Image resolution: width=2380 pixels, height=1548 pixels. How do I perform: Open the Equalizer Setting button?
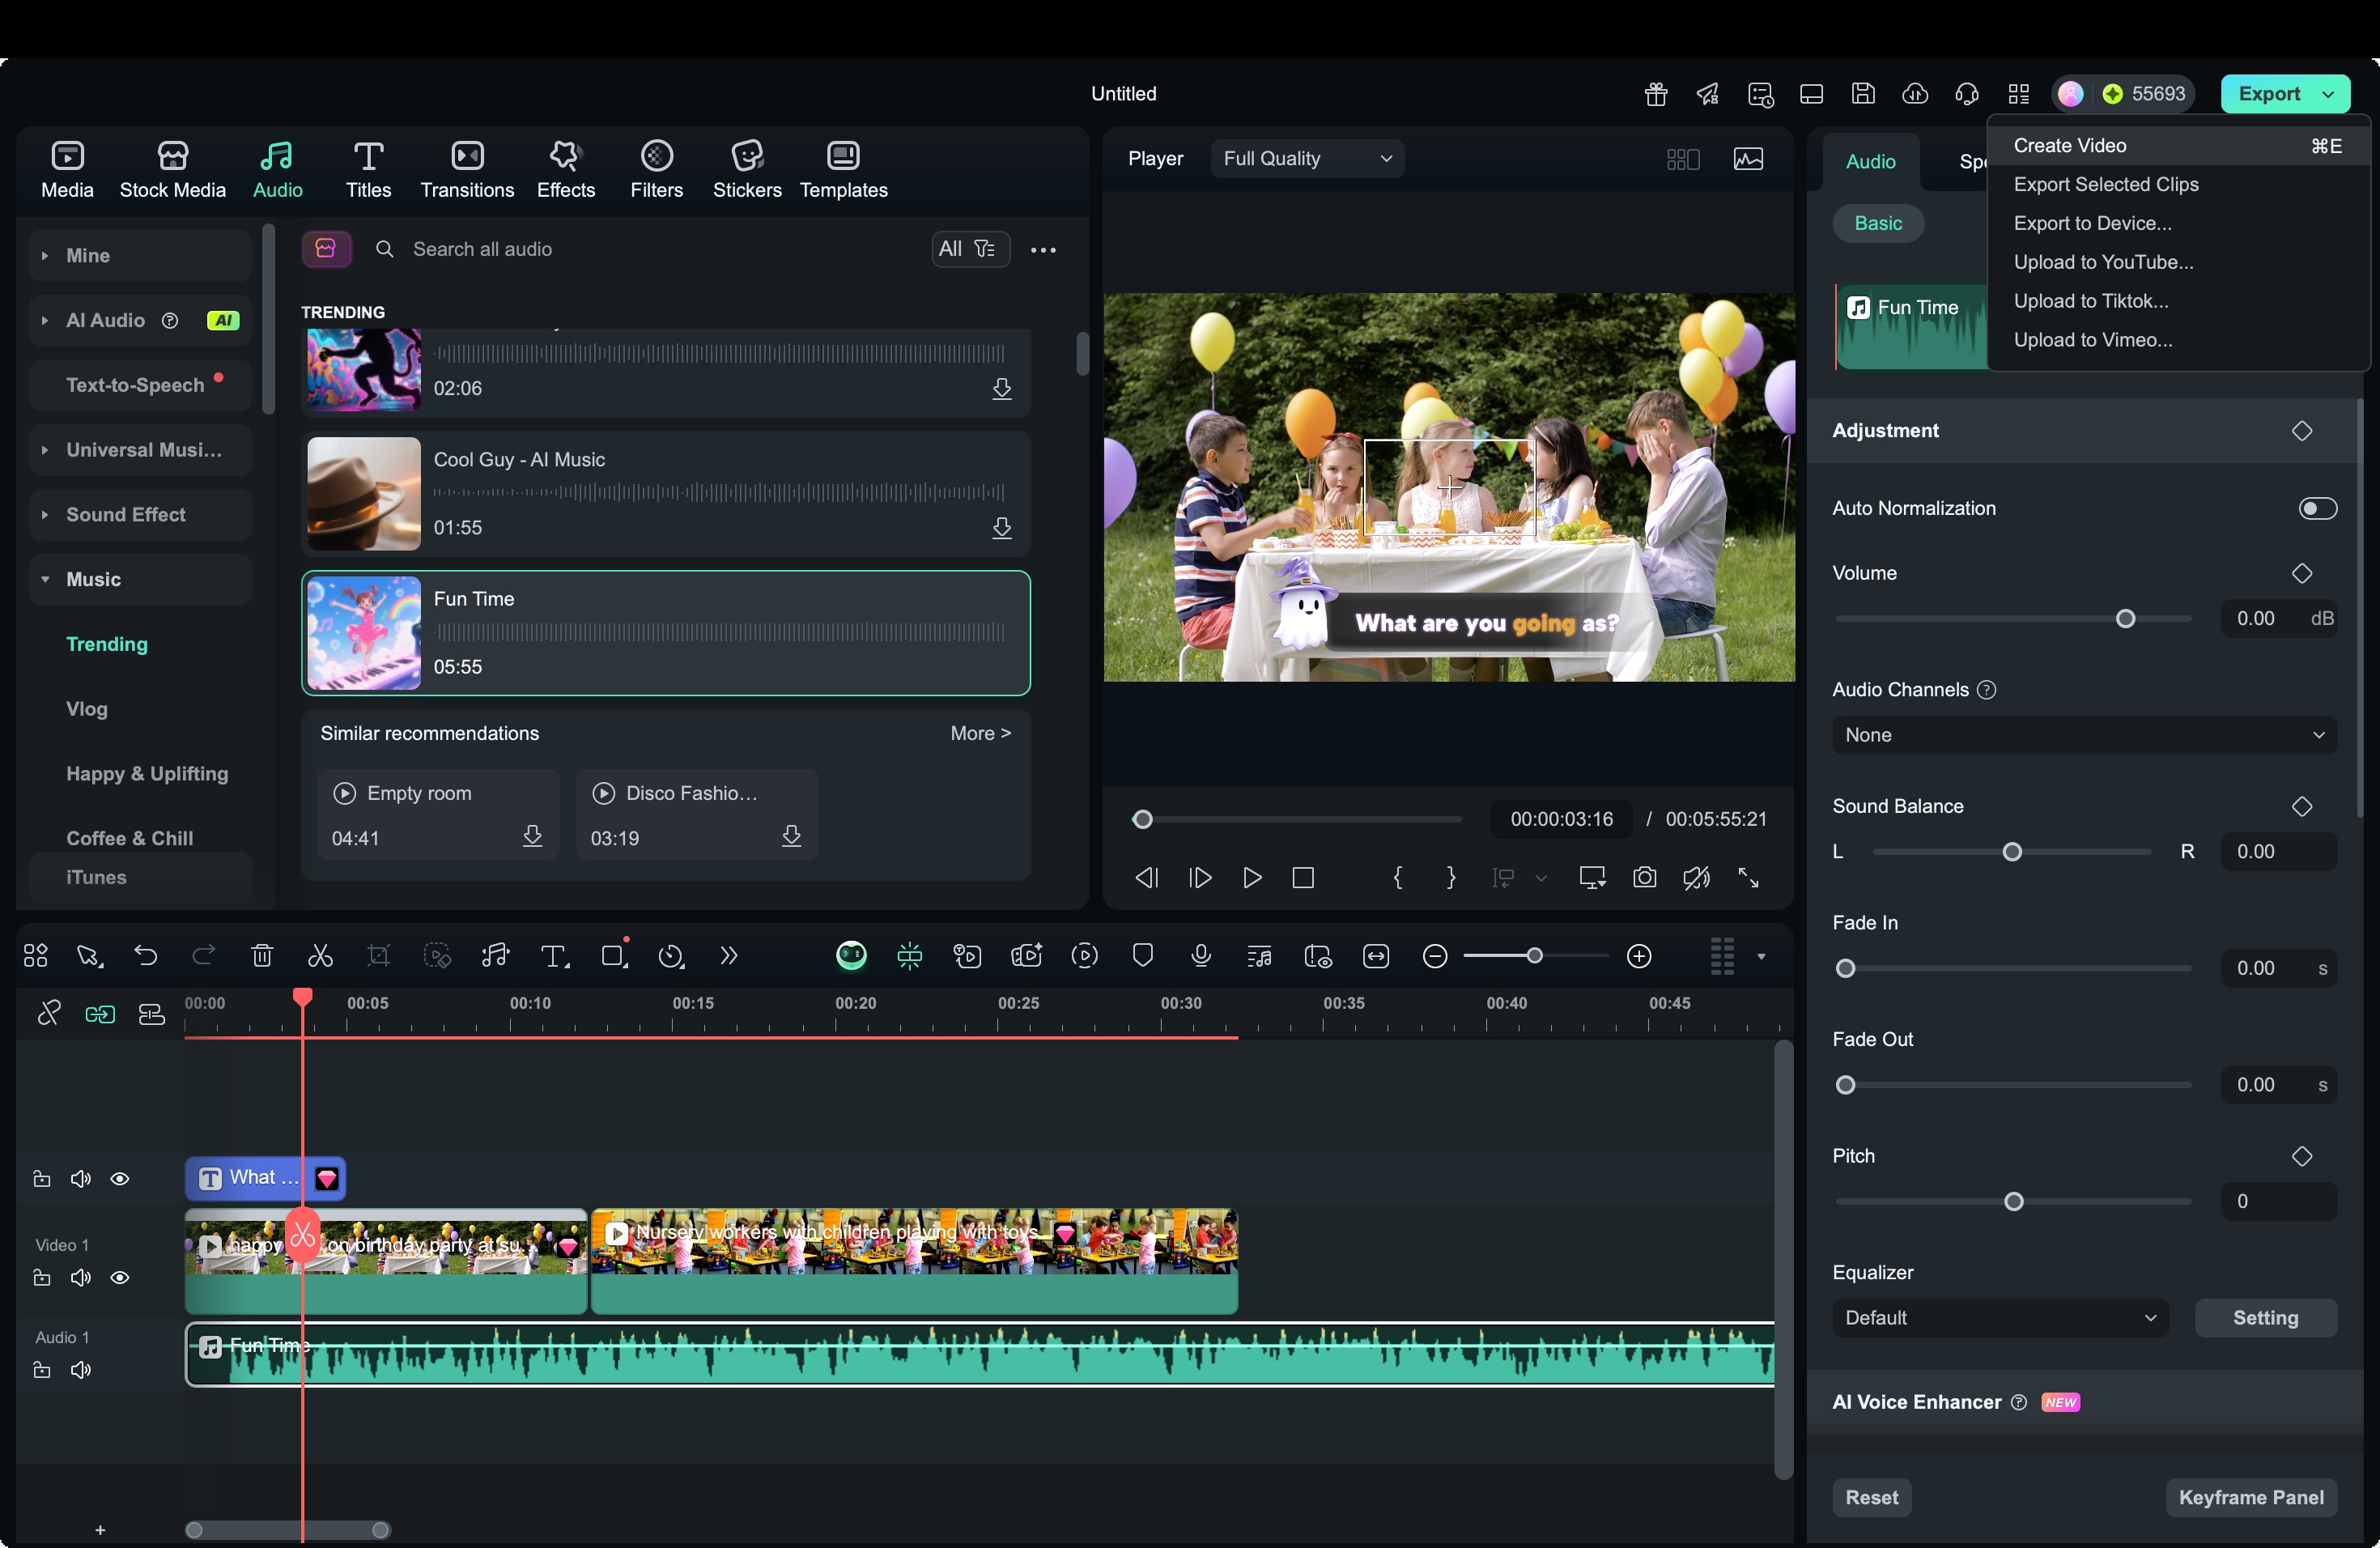(2265, 1318)
